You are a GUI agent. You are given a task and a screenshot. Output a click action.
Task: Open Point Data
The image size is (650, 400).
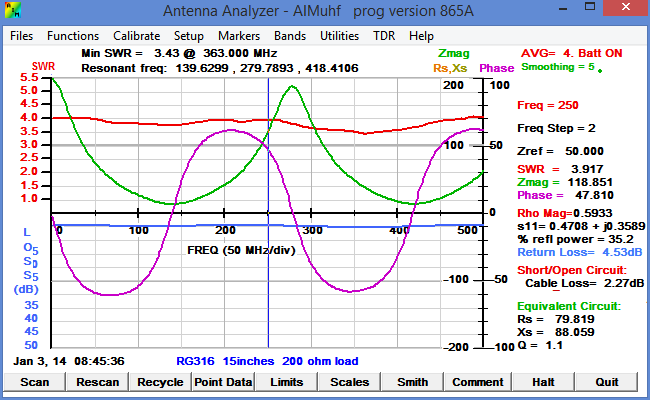coord(223,381)
